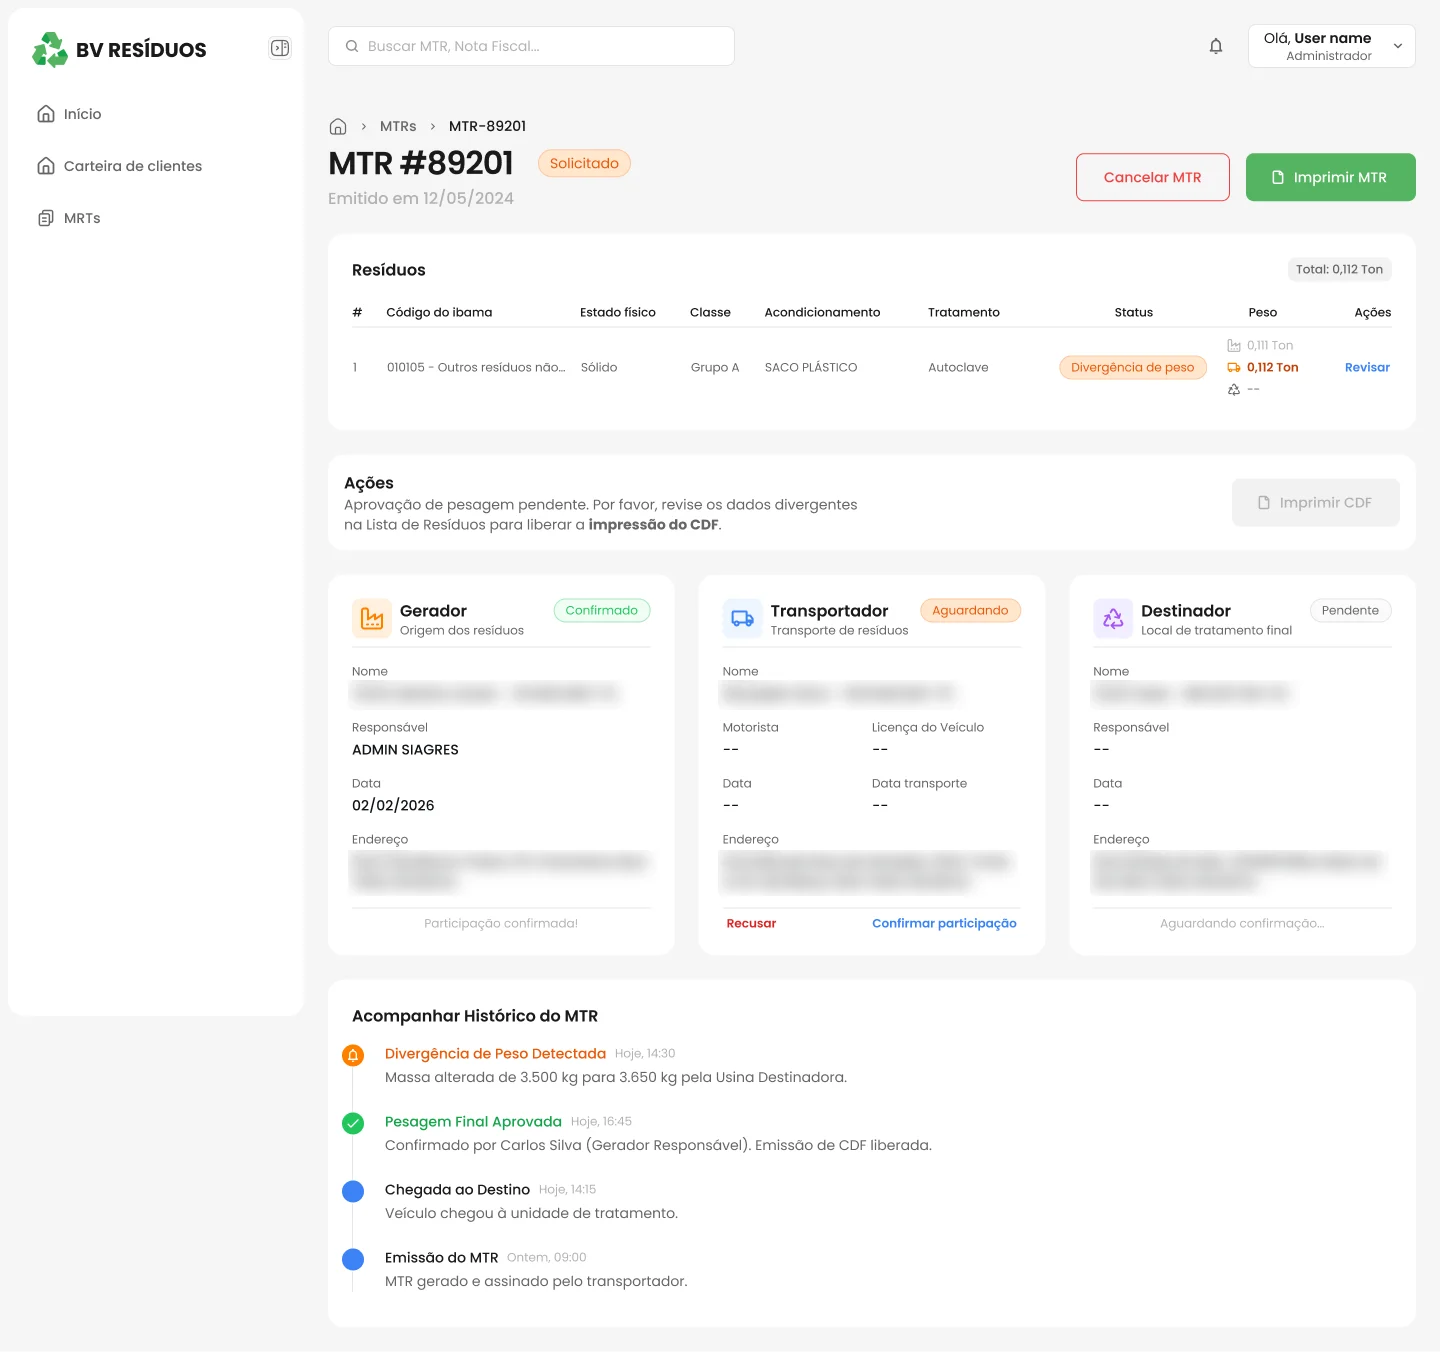Click the Solicitado status badge

(x=584, y=163)
